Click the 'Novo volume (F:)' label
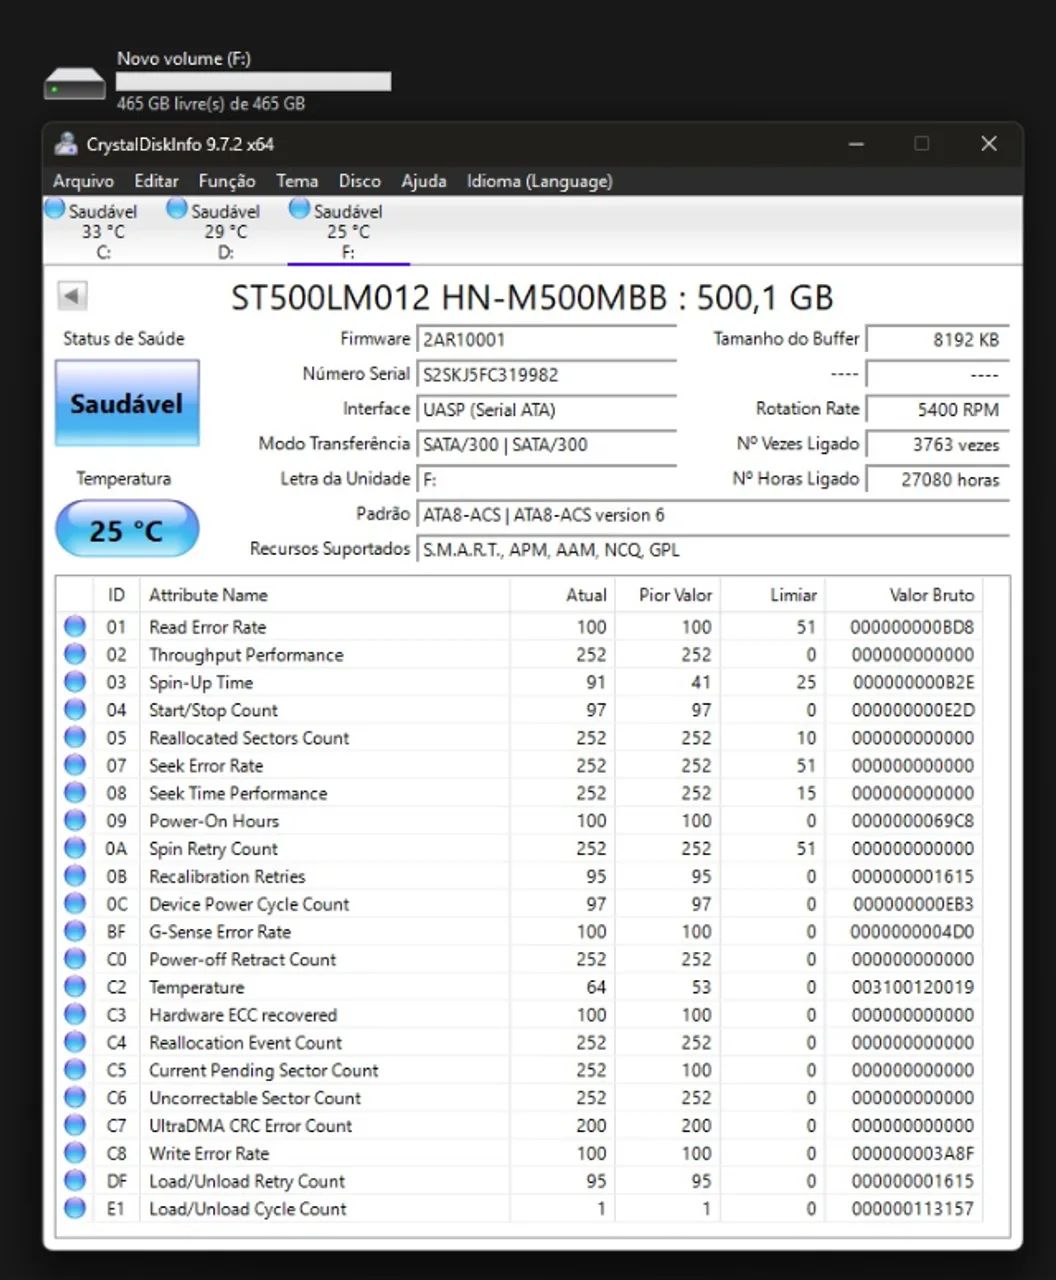This screenshot has width=1056, height=1280. (x=183, y=58)
